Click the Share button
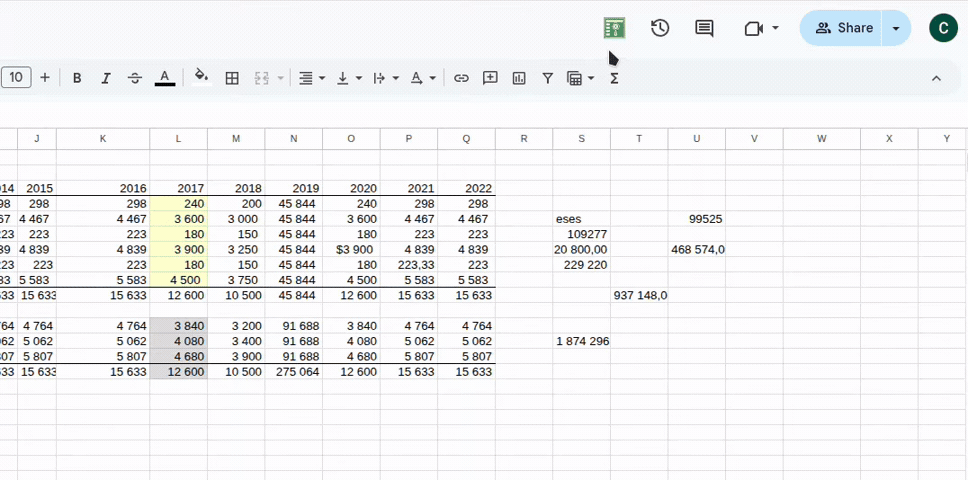The image size is (968, 480). pyautogui.click(x=843, y=28)
